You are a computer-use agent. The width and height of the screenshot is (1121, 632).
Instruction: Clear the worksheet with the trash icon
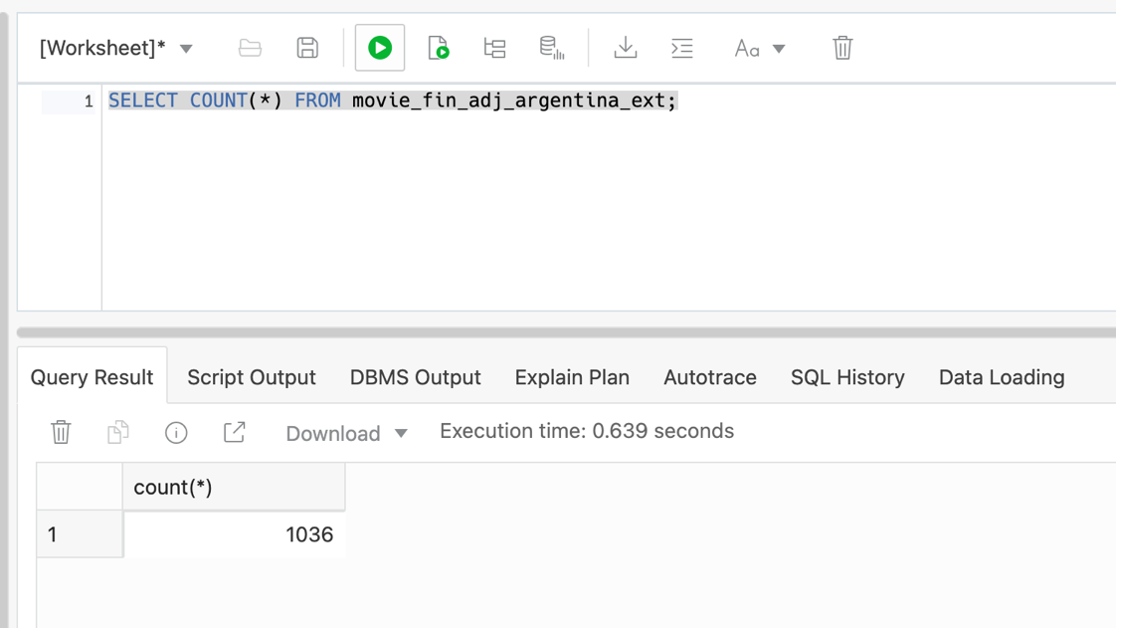click(842, 48)
